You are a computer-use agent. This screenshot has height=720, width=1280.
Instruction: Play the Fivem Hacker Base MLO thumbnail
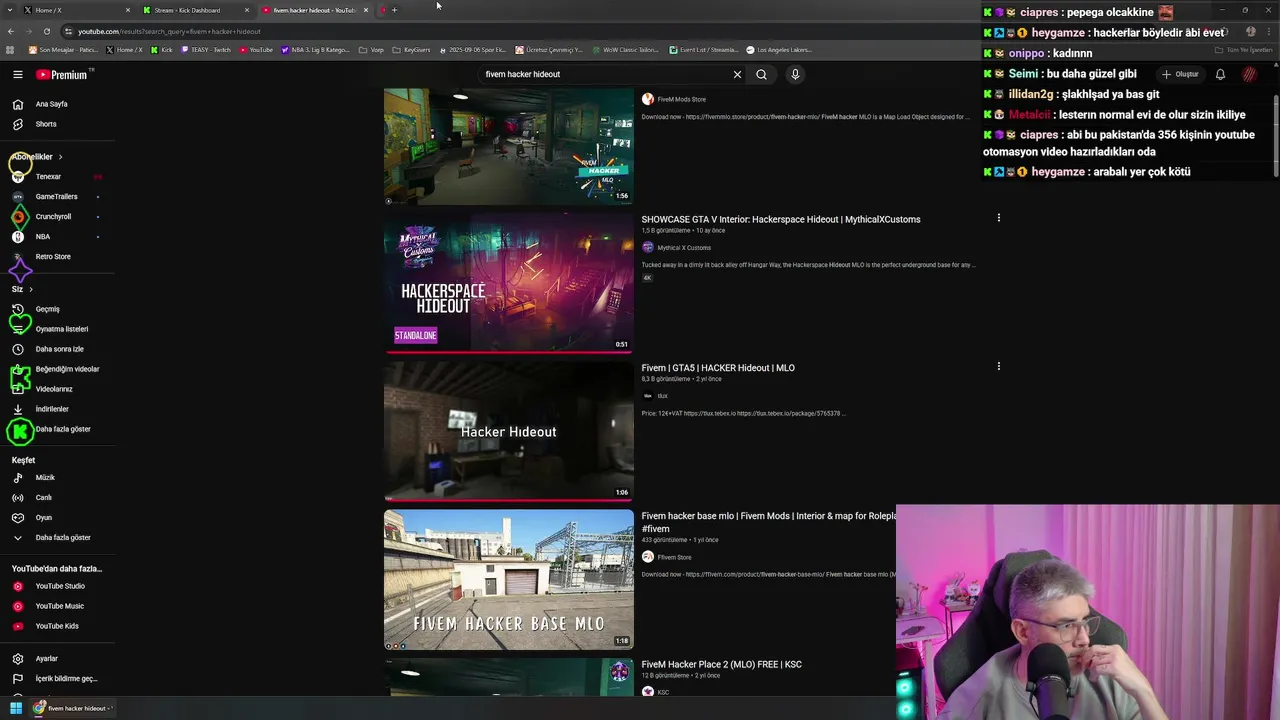tap(509, 580)
